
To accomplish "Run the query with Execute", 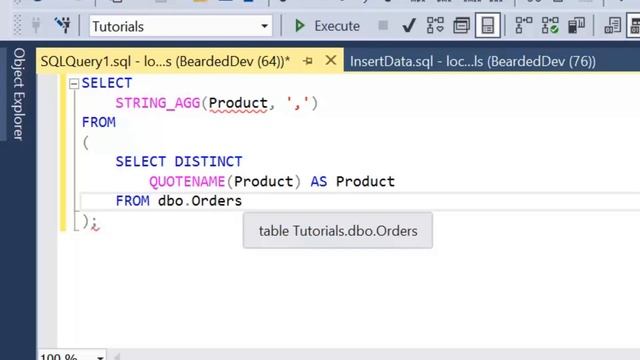I will [327, 26].
